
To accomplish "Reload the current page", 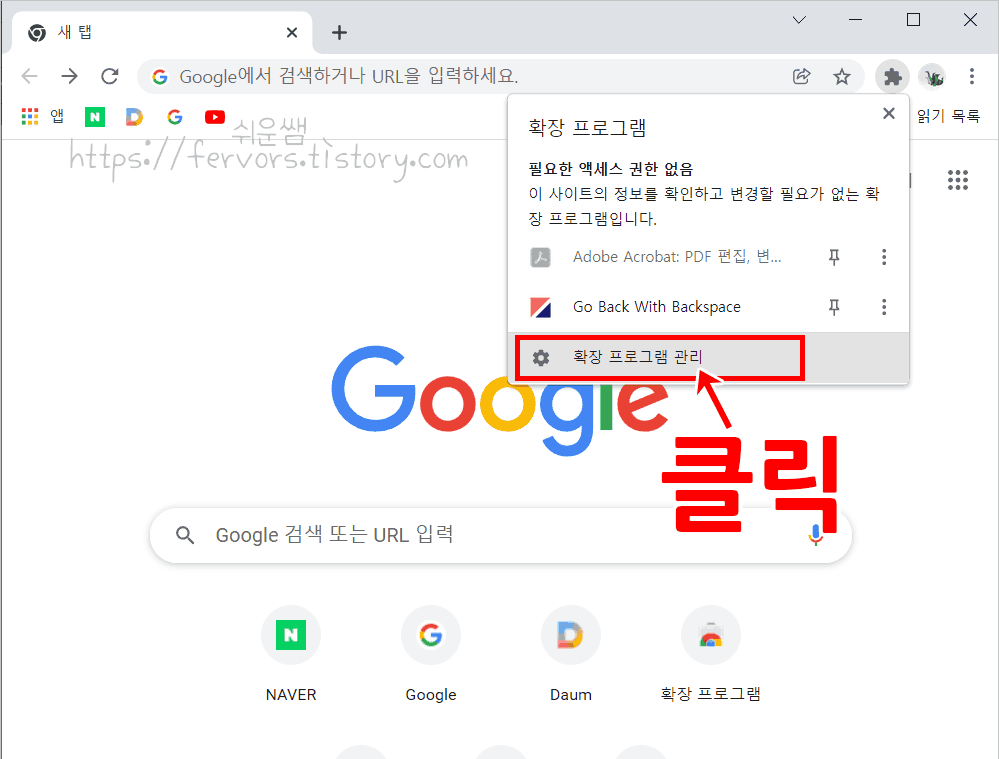I will click(110, 76).
